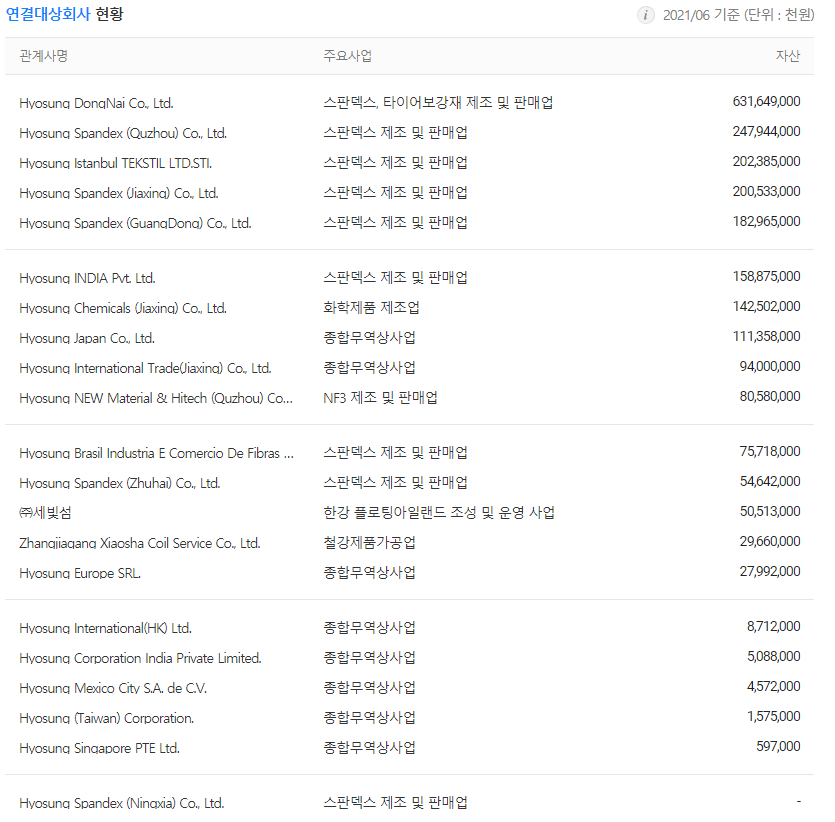
Task: Select Hyosung DongNai Co., Ltd. row name
Action: (96, 103)
